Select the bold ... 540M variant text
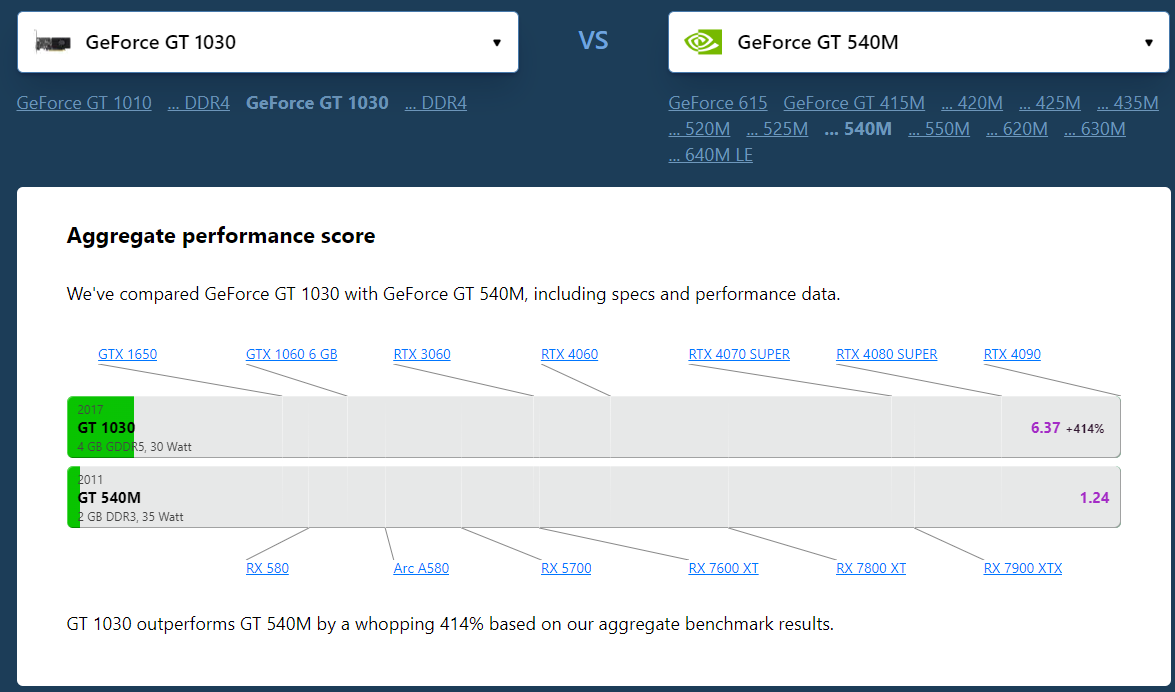Viewport: 1175px width, 692px height. tap(858, 129)
